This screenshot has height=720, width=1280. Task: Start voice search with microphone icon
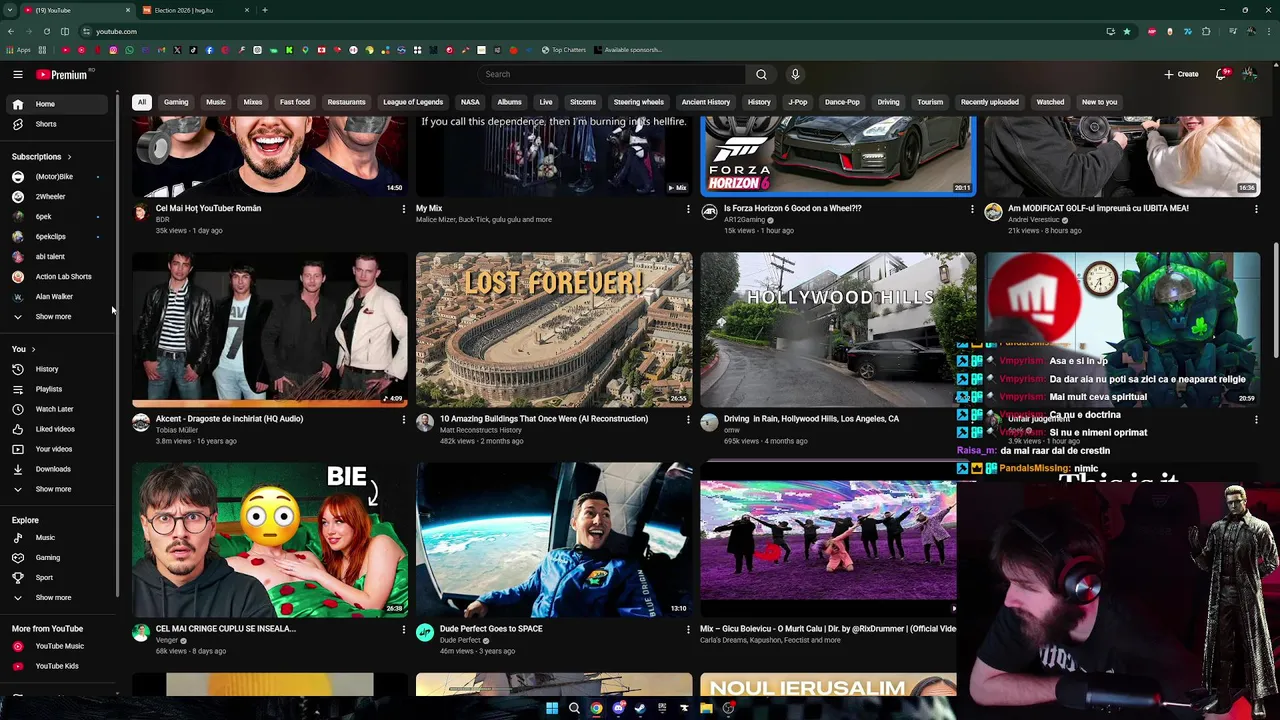(x=795, y=74)
